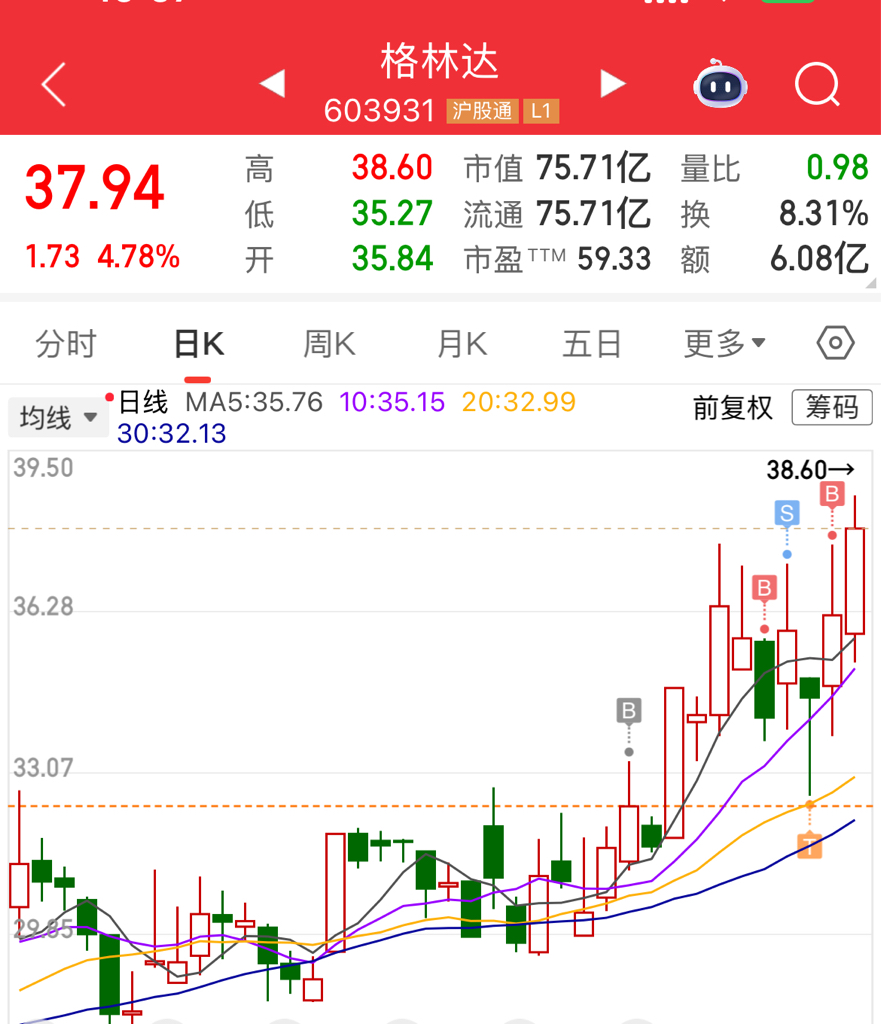Tap 市盈TTM 59.33 value
Viewport: 881px width, 1024px height.
(x=614, y=259)
